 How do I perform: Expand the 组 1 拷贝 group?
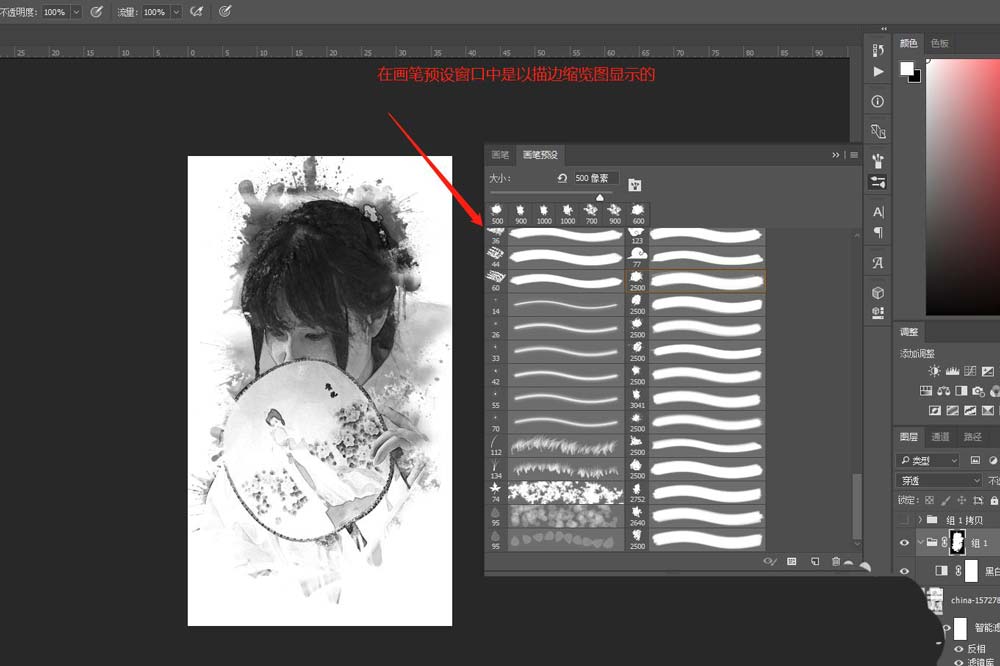click(x=920, y=520)
